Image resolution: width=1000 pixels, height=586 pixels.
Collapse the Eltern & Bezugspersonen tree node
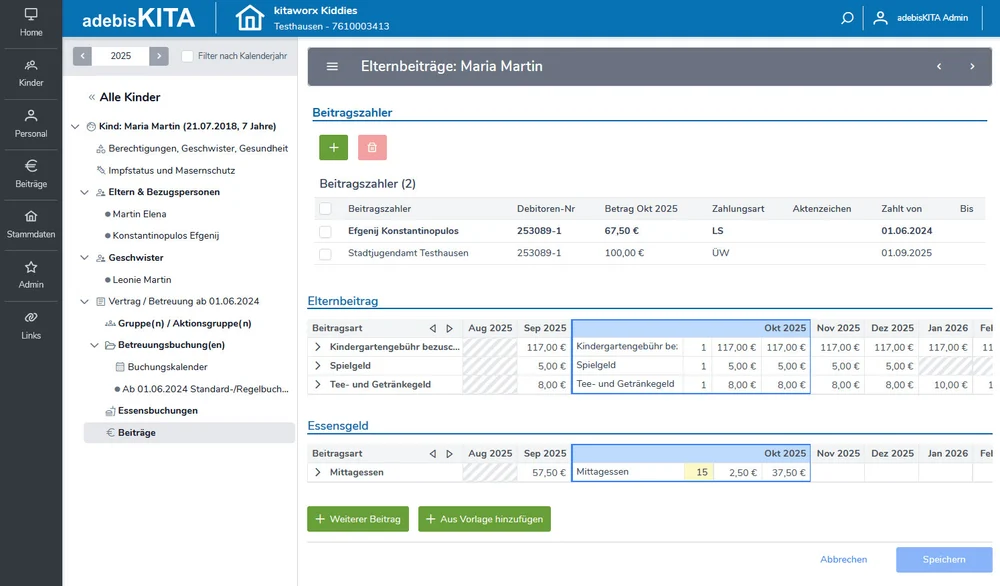click(x=85, y=192)
